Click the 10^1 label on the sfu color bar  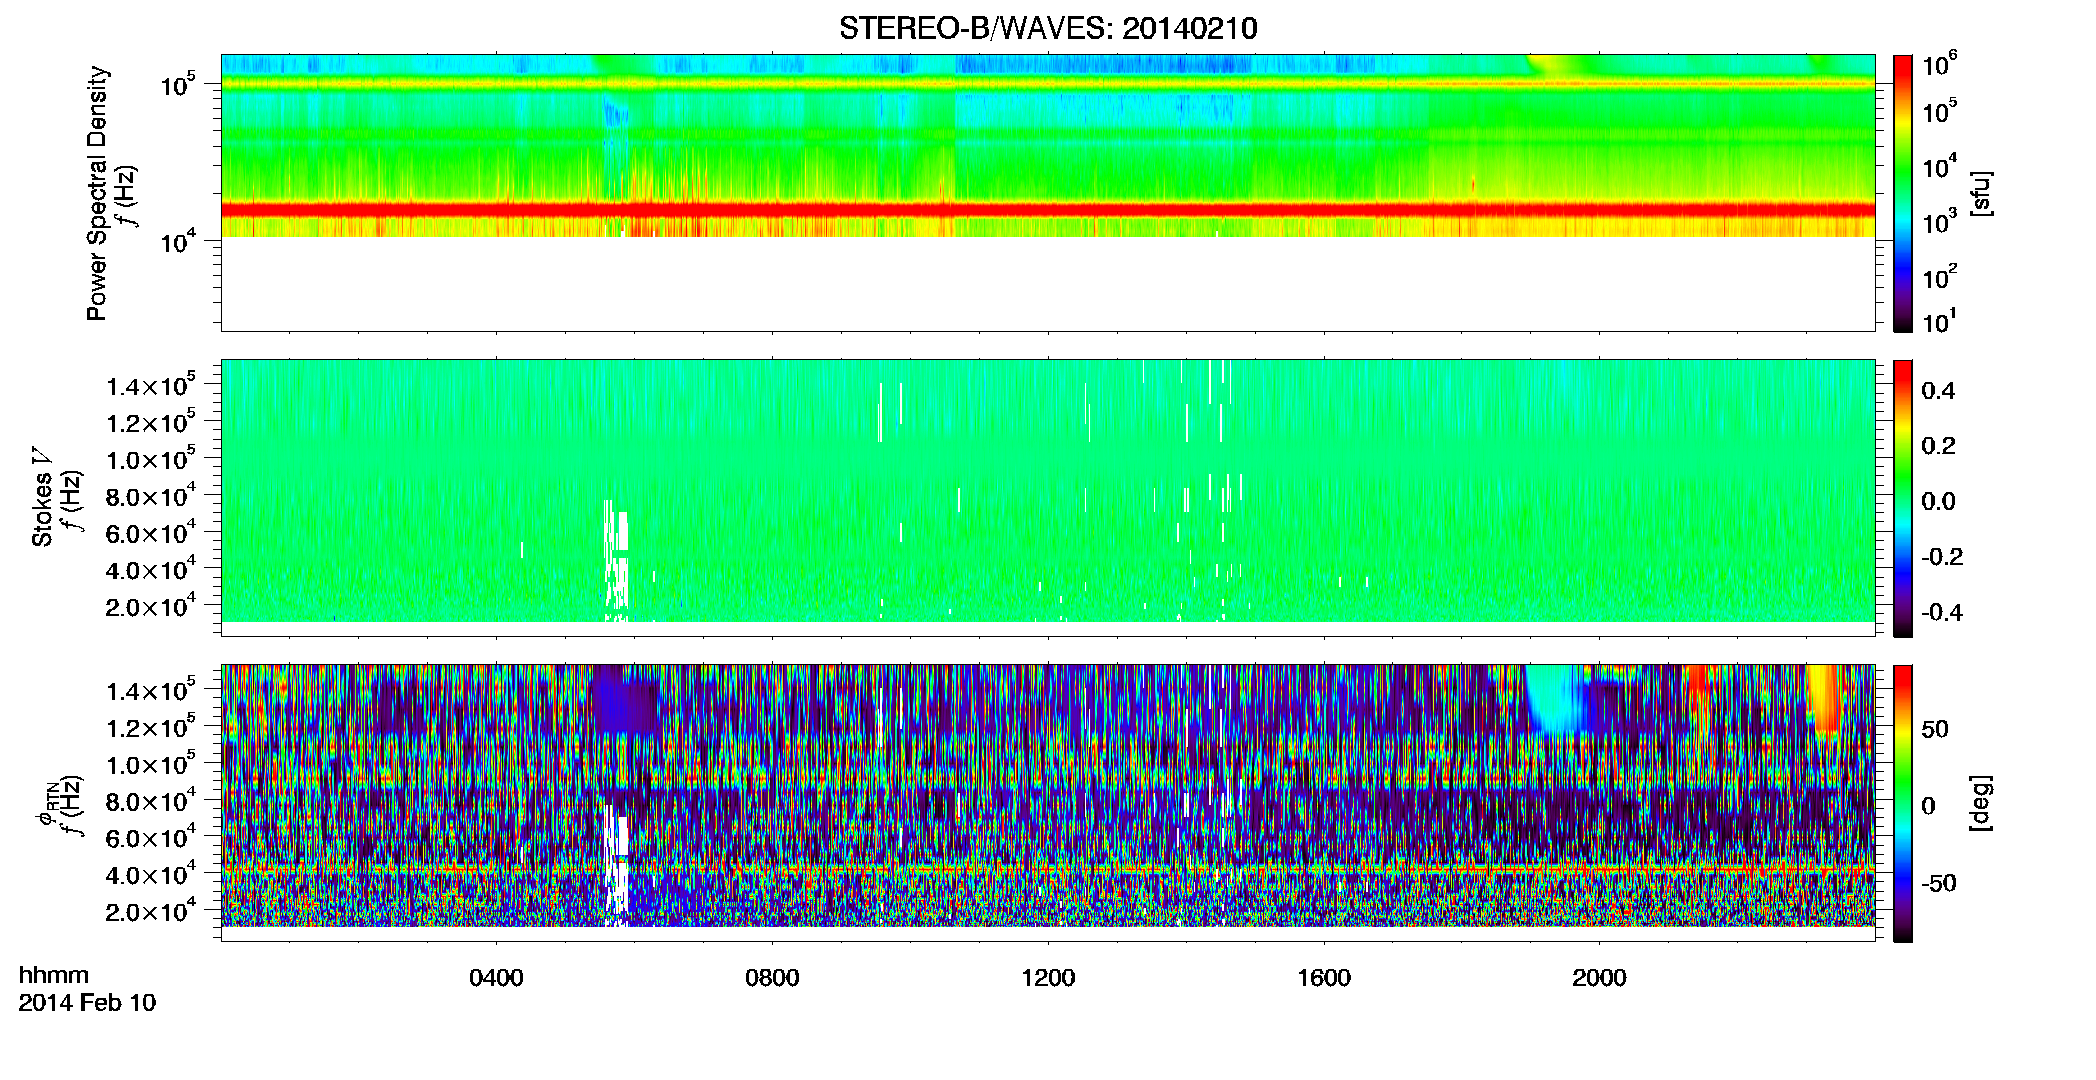tap(1940, 321)
